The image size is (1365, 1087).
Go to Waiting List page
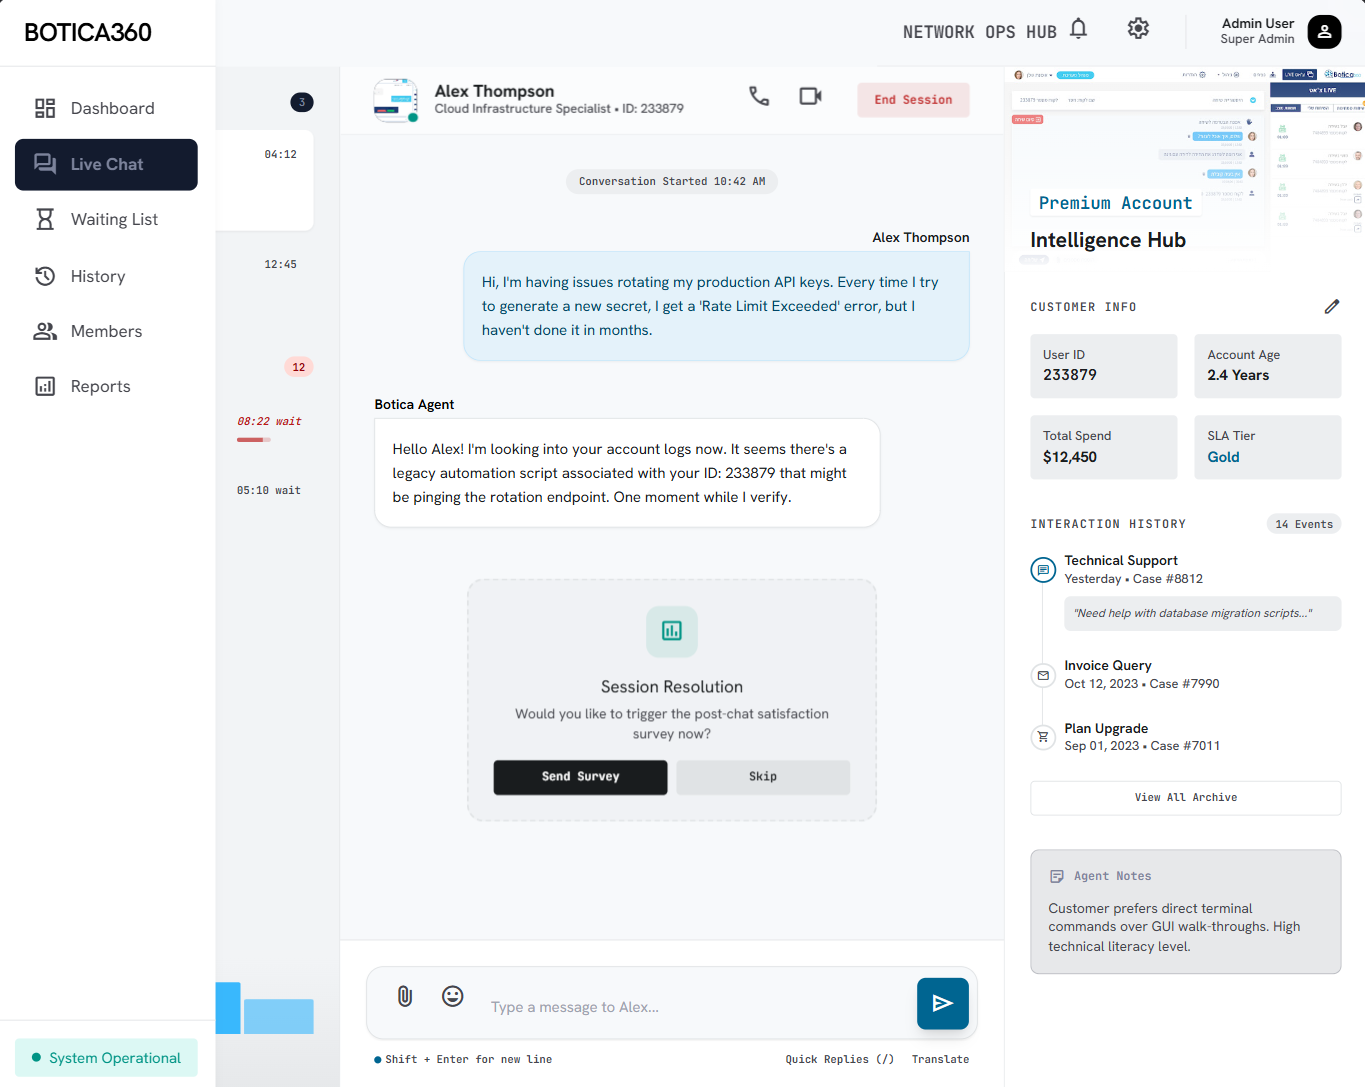106,219
